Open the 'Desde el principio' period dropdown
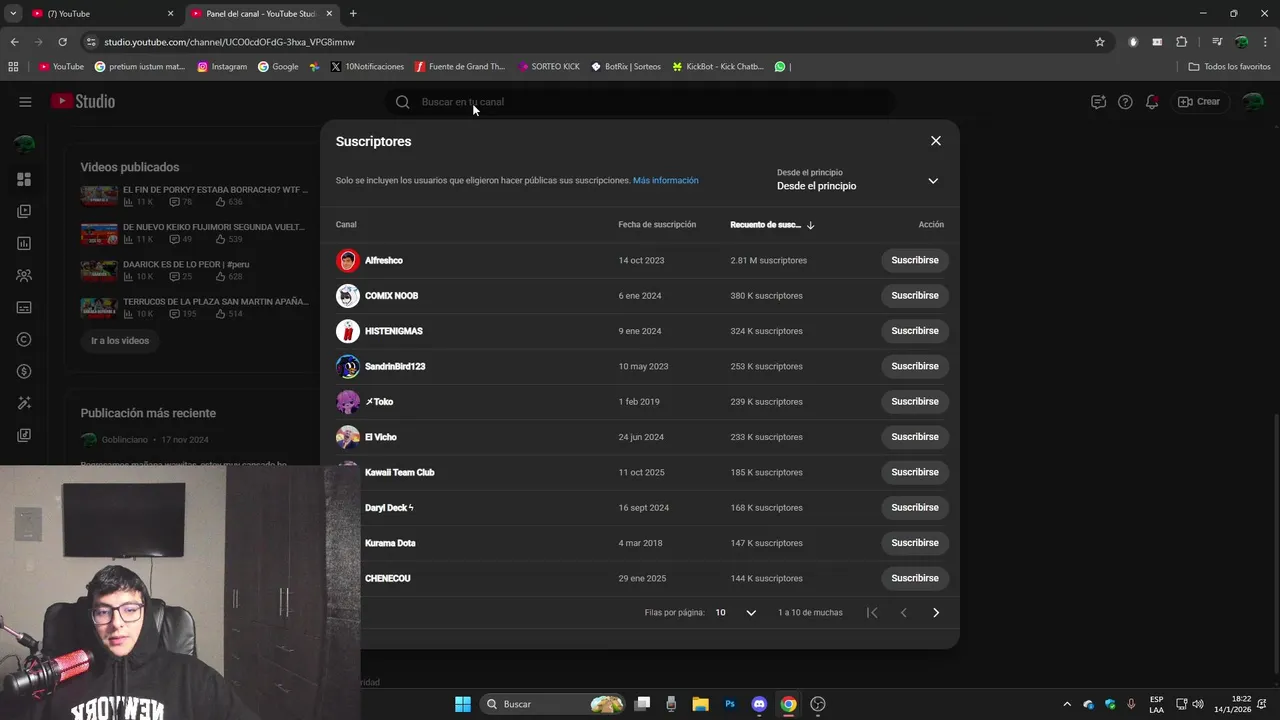1280x720 pixels. pyautogui.click(x=858, y=180)
